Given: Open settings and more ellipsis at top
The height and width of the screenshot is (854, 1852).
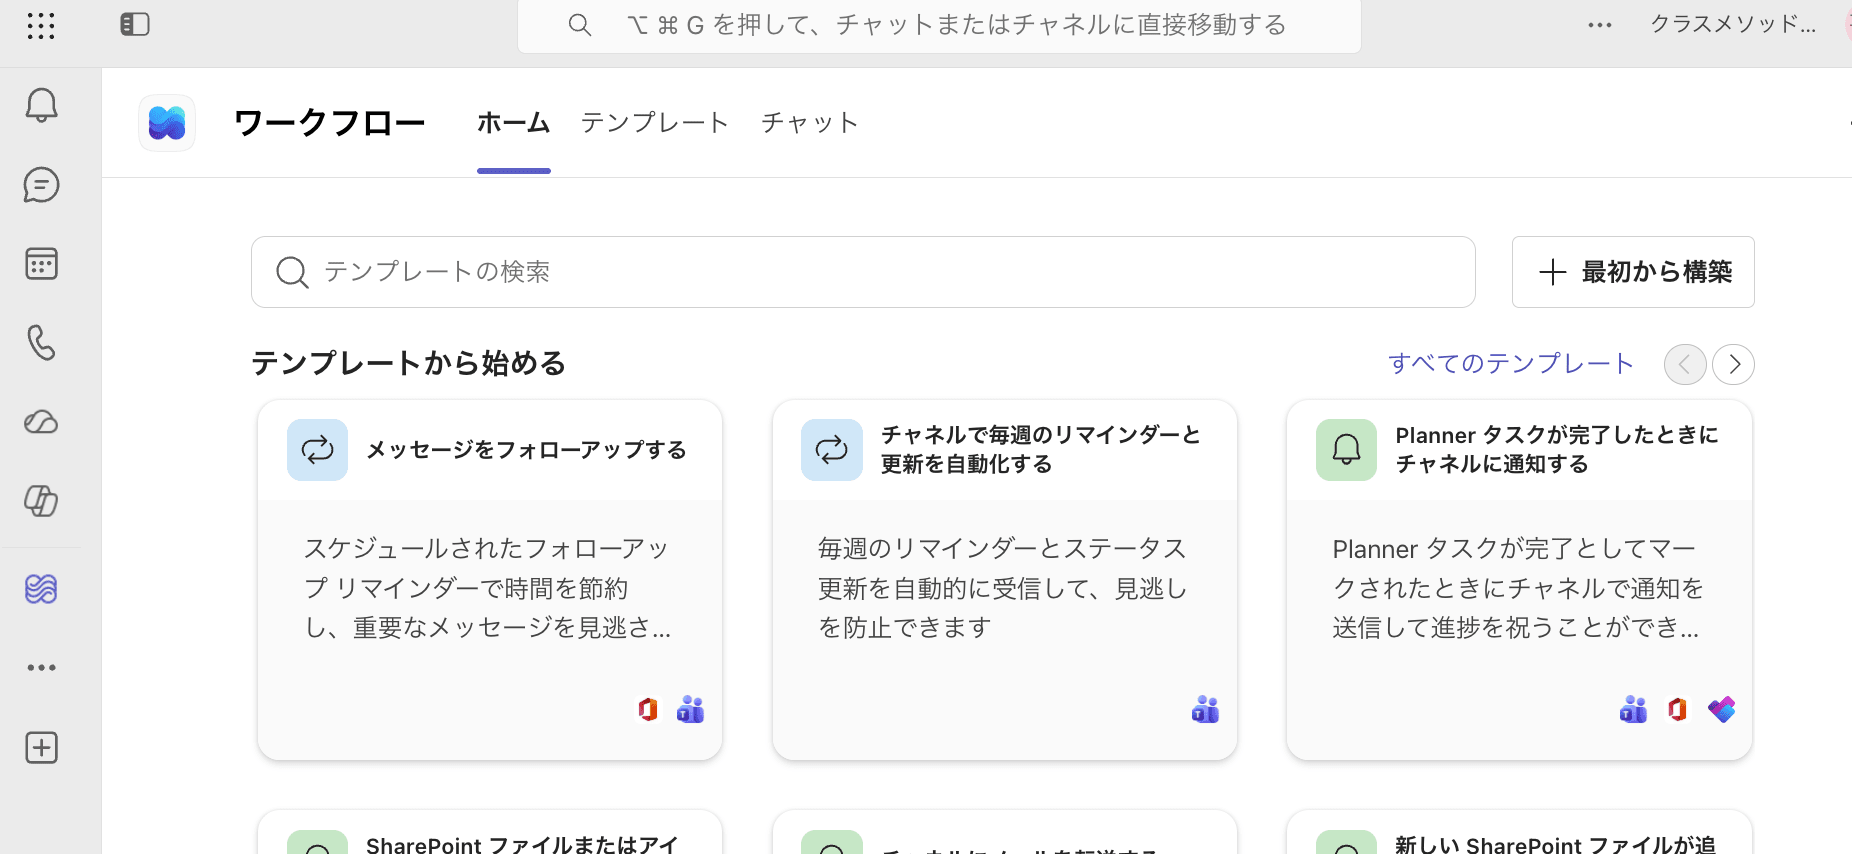Looking at the screenshot, I should point(1600,25).
